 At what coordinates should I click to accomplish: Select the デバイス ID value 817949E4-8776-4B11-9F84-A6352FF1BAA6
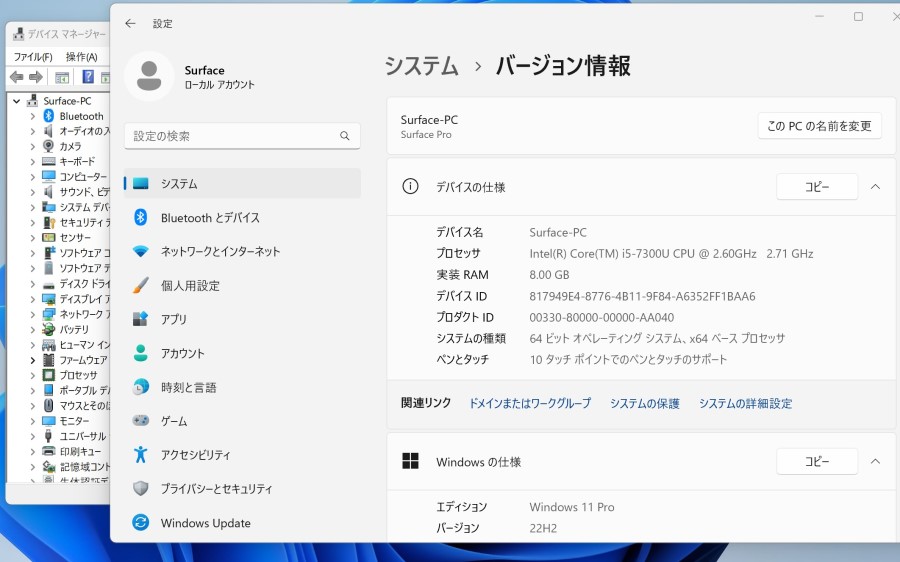tap(642, 296)
